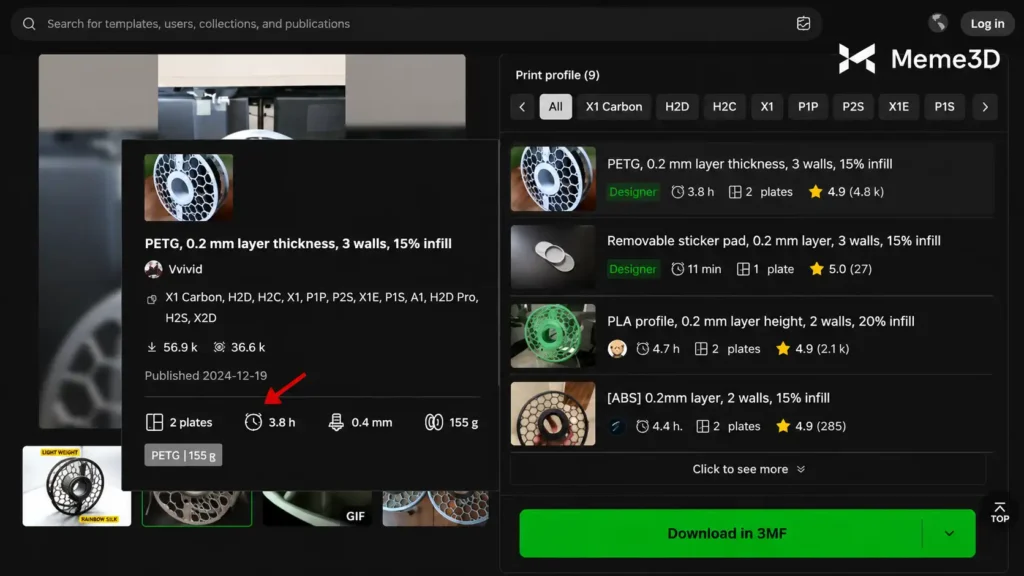Viewport: 1024px width, 576px height.
Task: Open the profile popup thumbnail image
Action: tap(189, 187)
